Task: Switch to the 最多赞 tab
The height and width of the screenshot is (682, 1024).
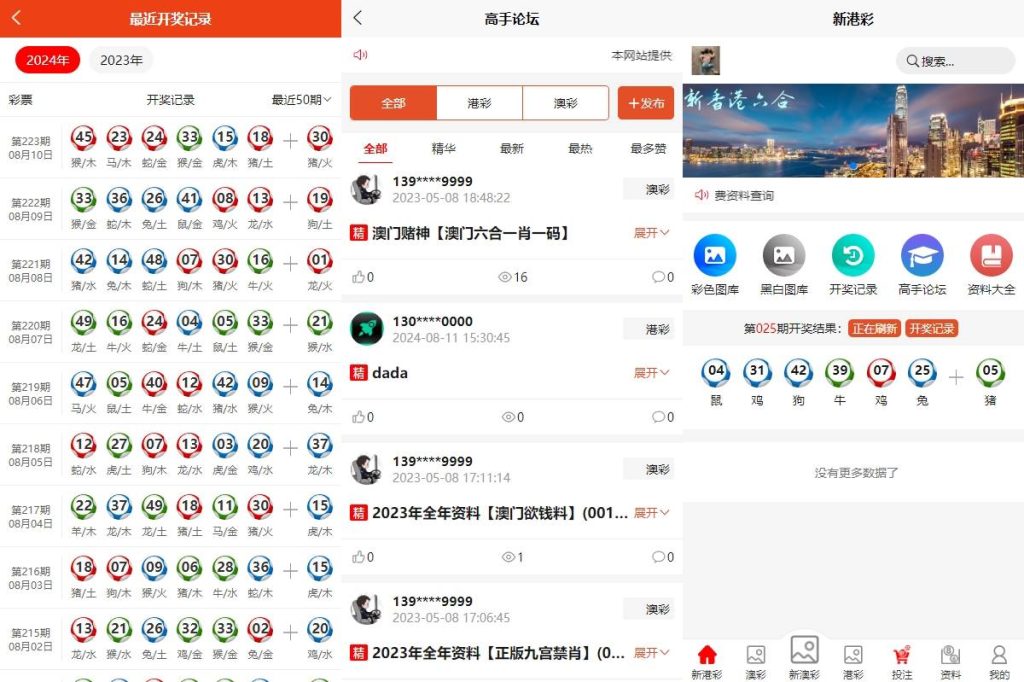Action: point(648,149)
